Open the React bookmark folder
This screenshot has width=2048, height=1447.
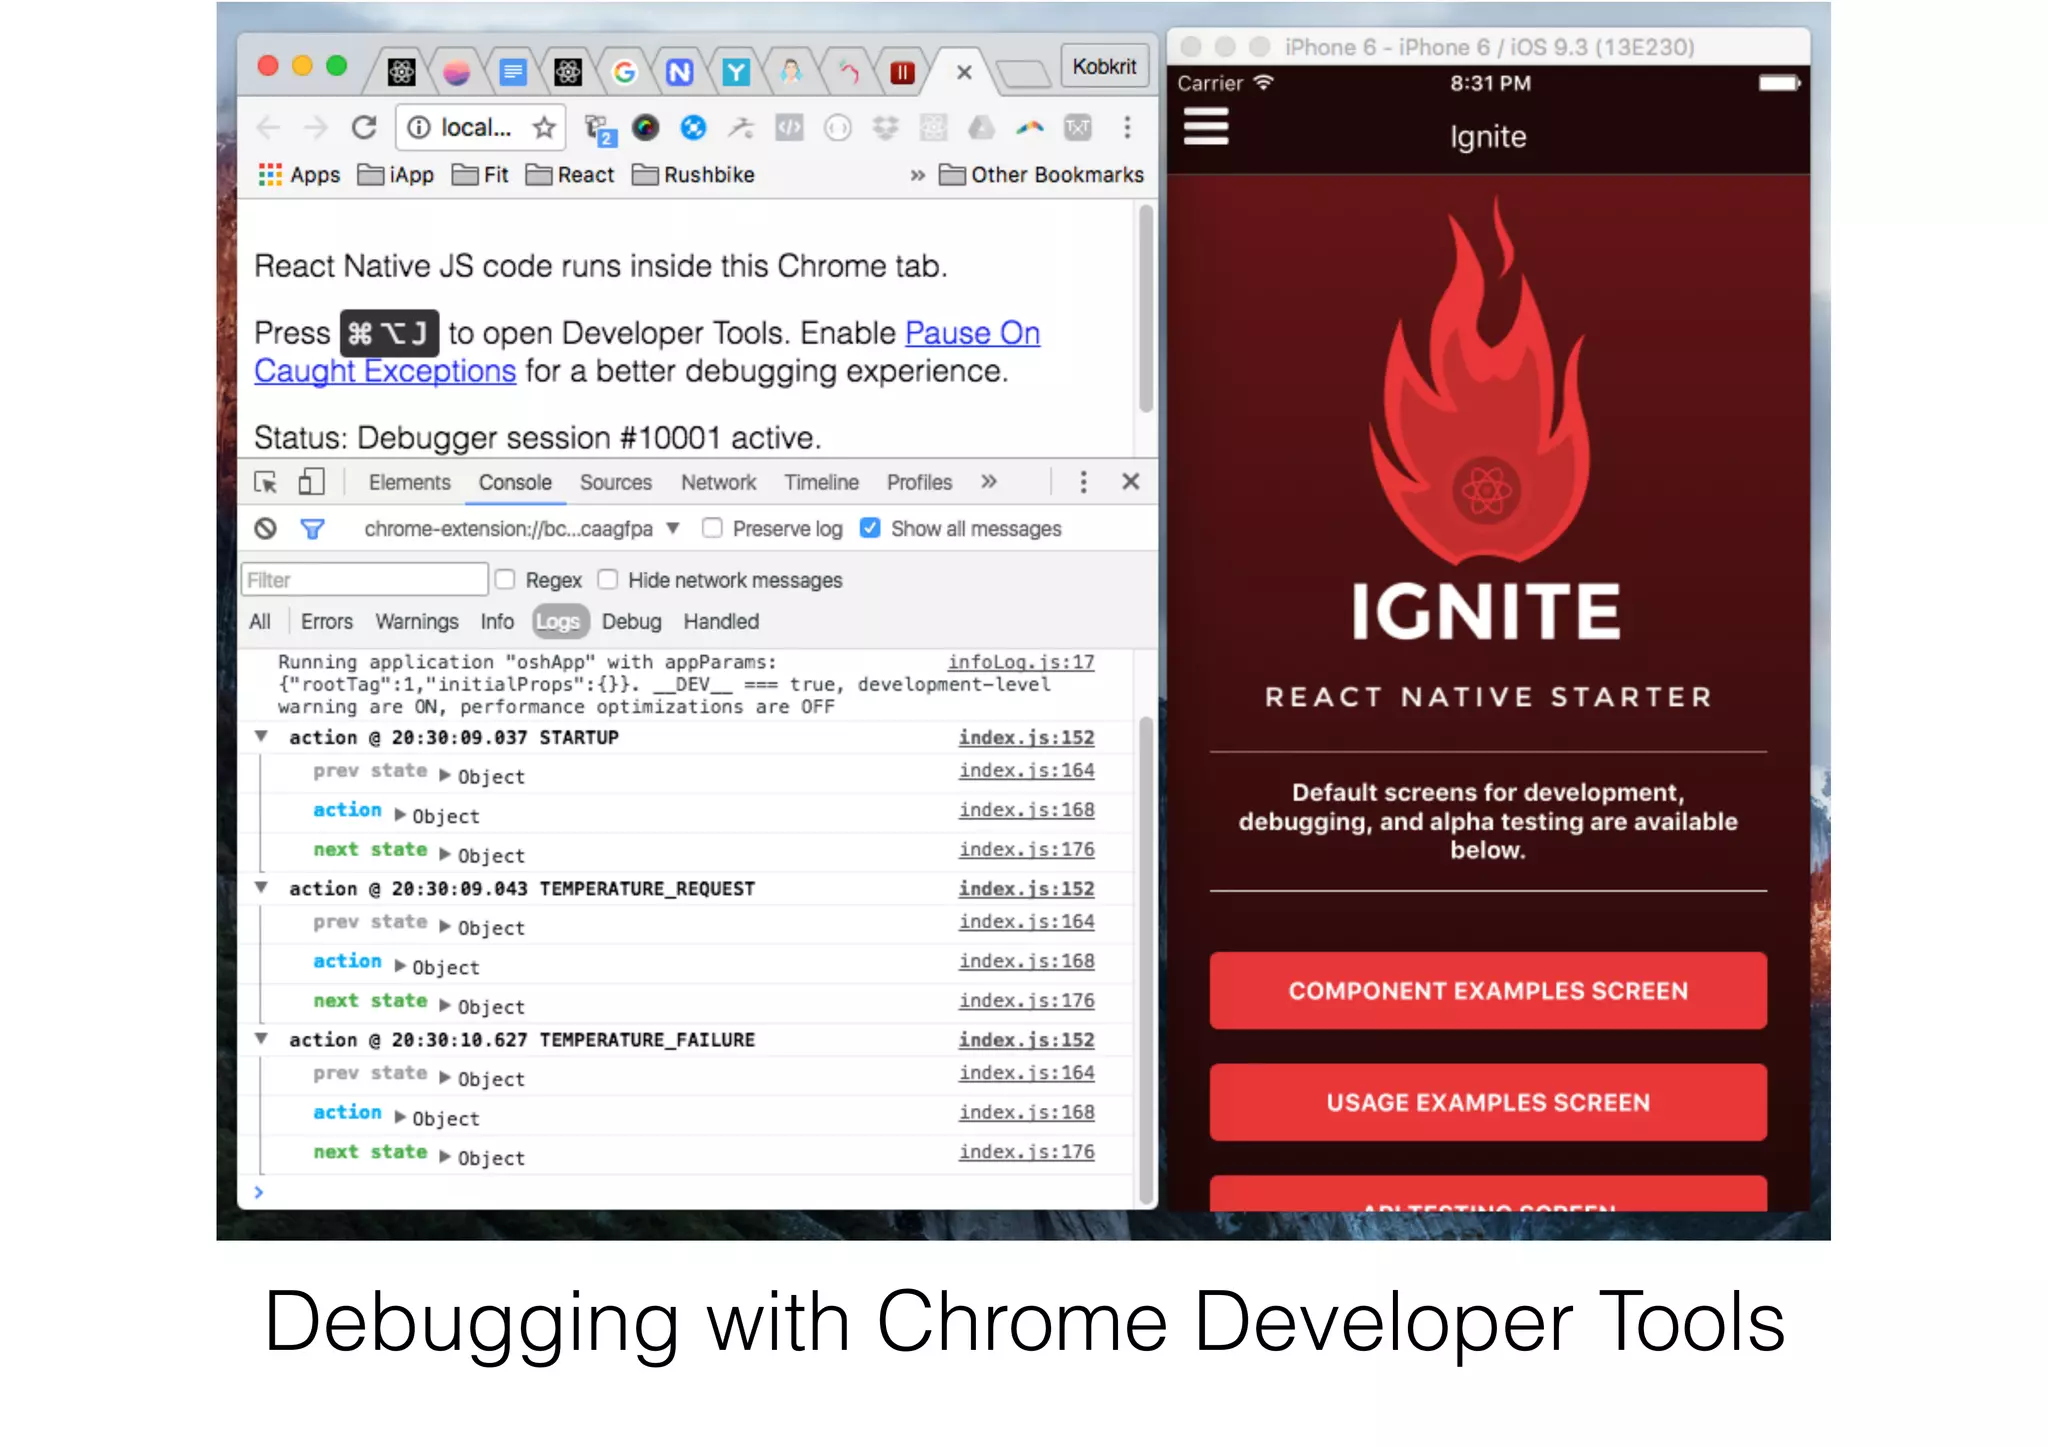pyautogui.click(x=570, y=175)
